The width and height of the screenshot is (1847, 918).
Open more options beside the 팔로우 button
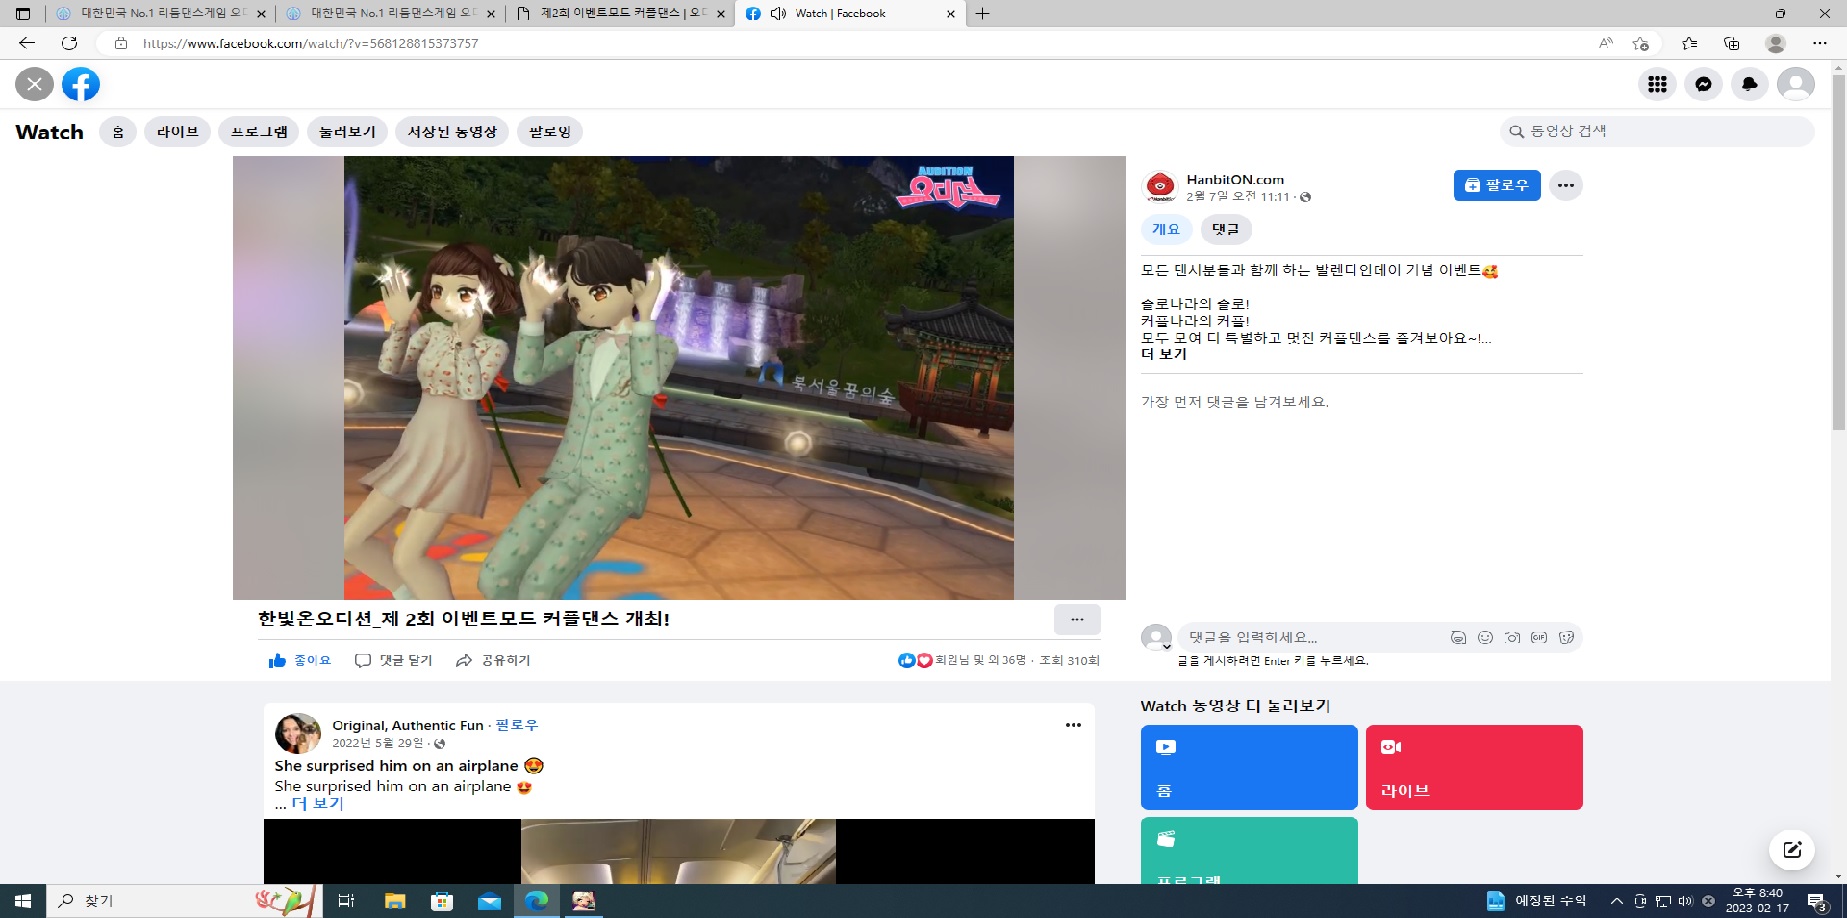(x=1565, y=185)
